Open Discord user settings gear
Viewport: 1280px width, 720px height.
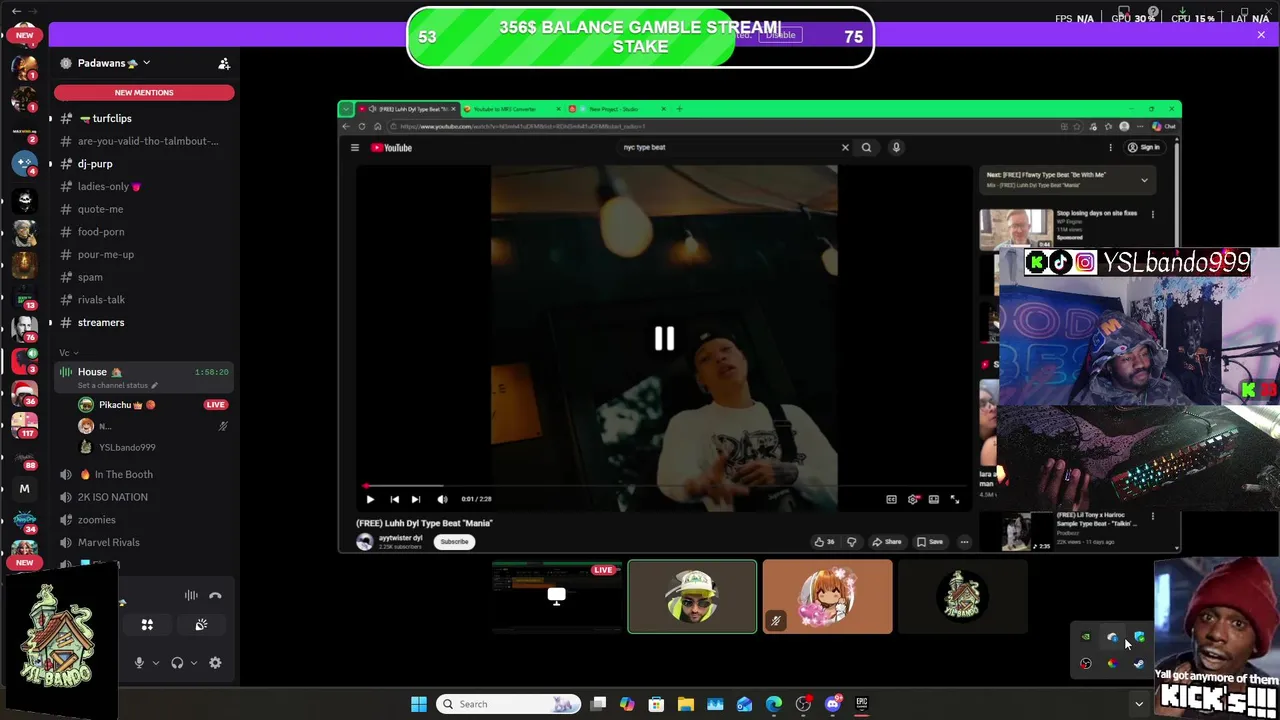pyautogui.click(x=215, y=663)
